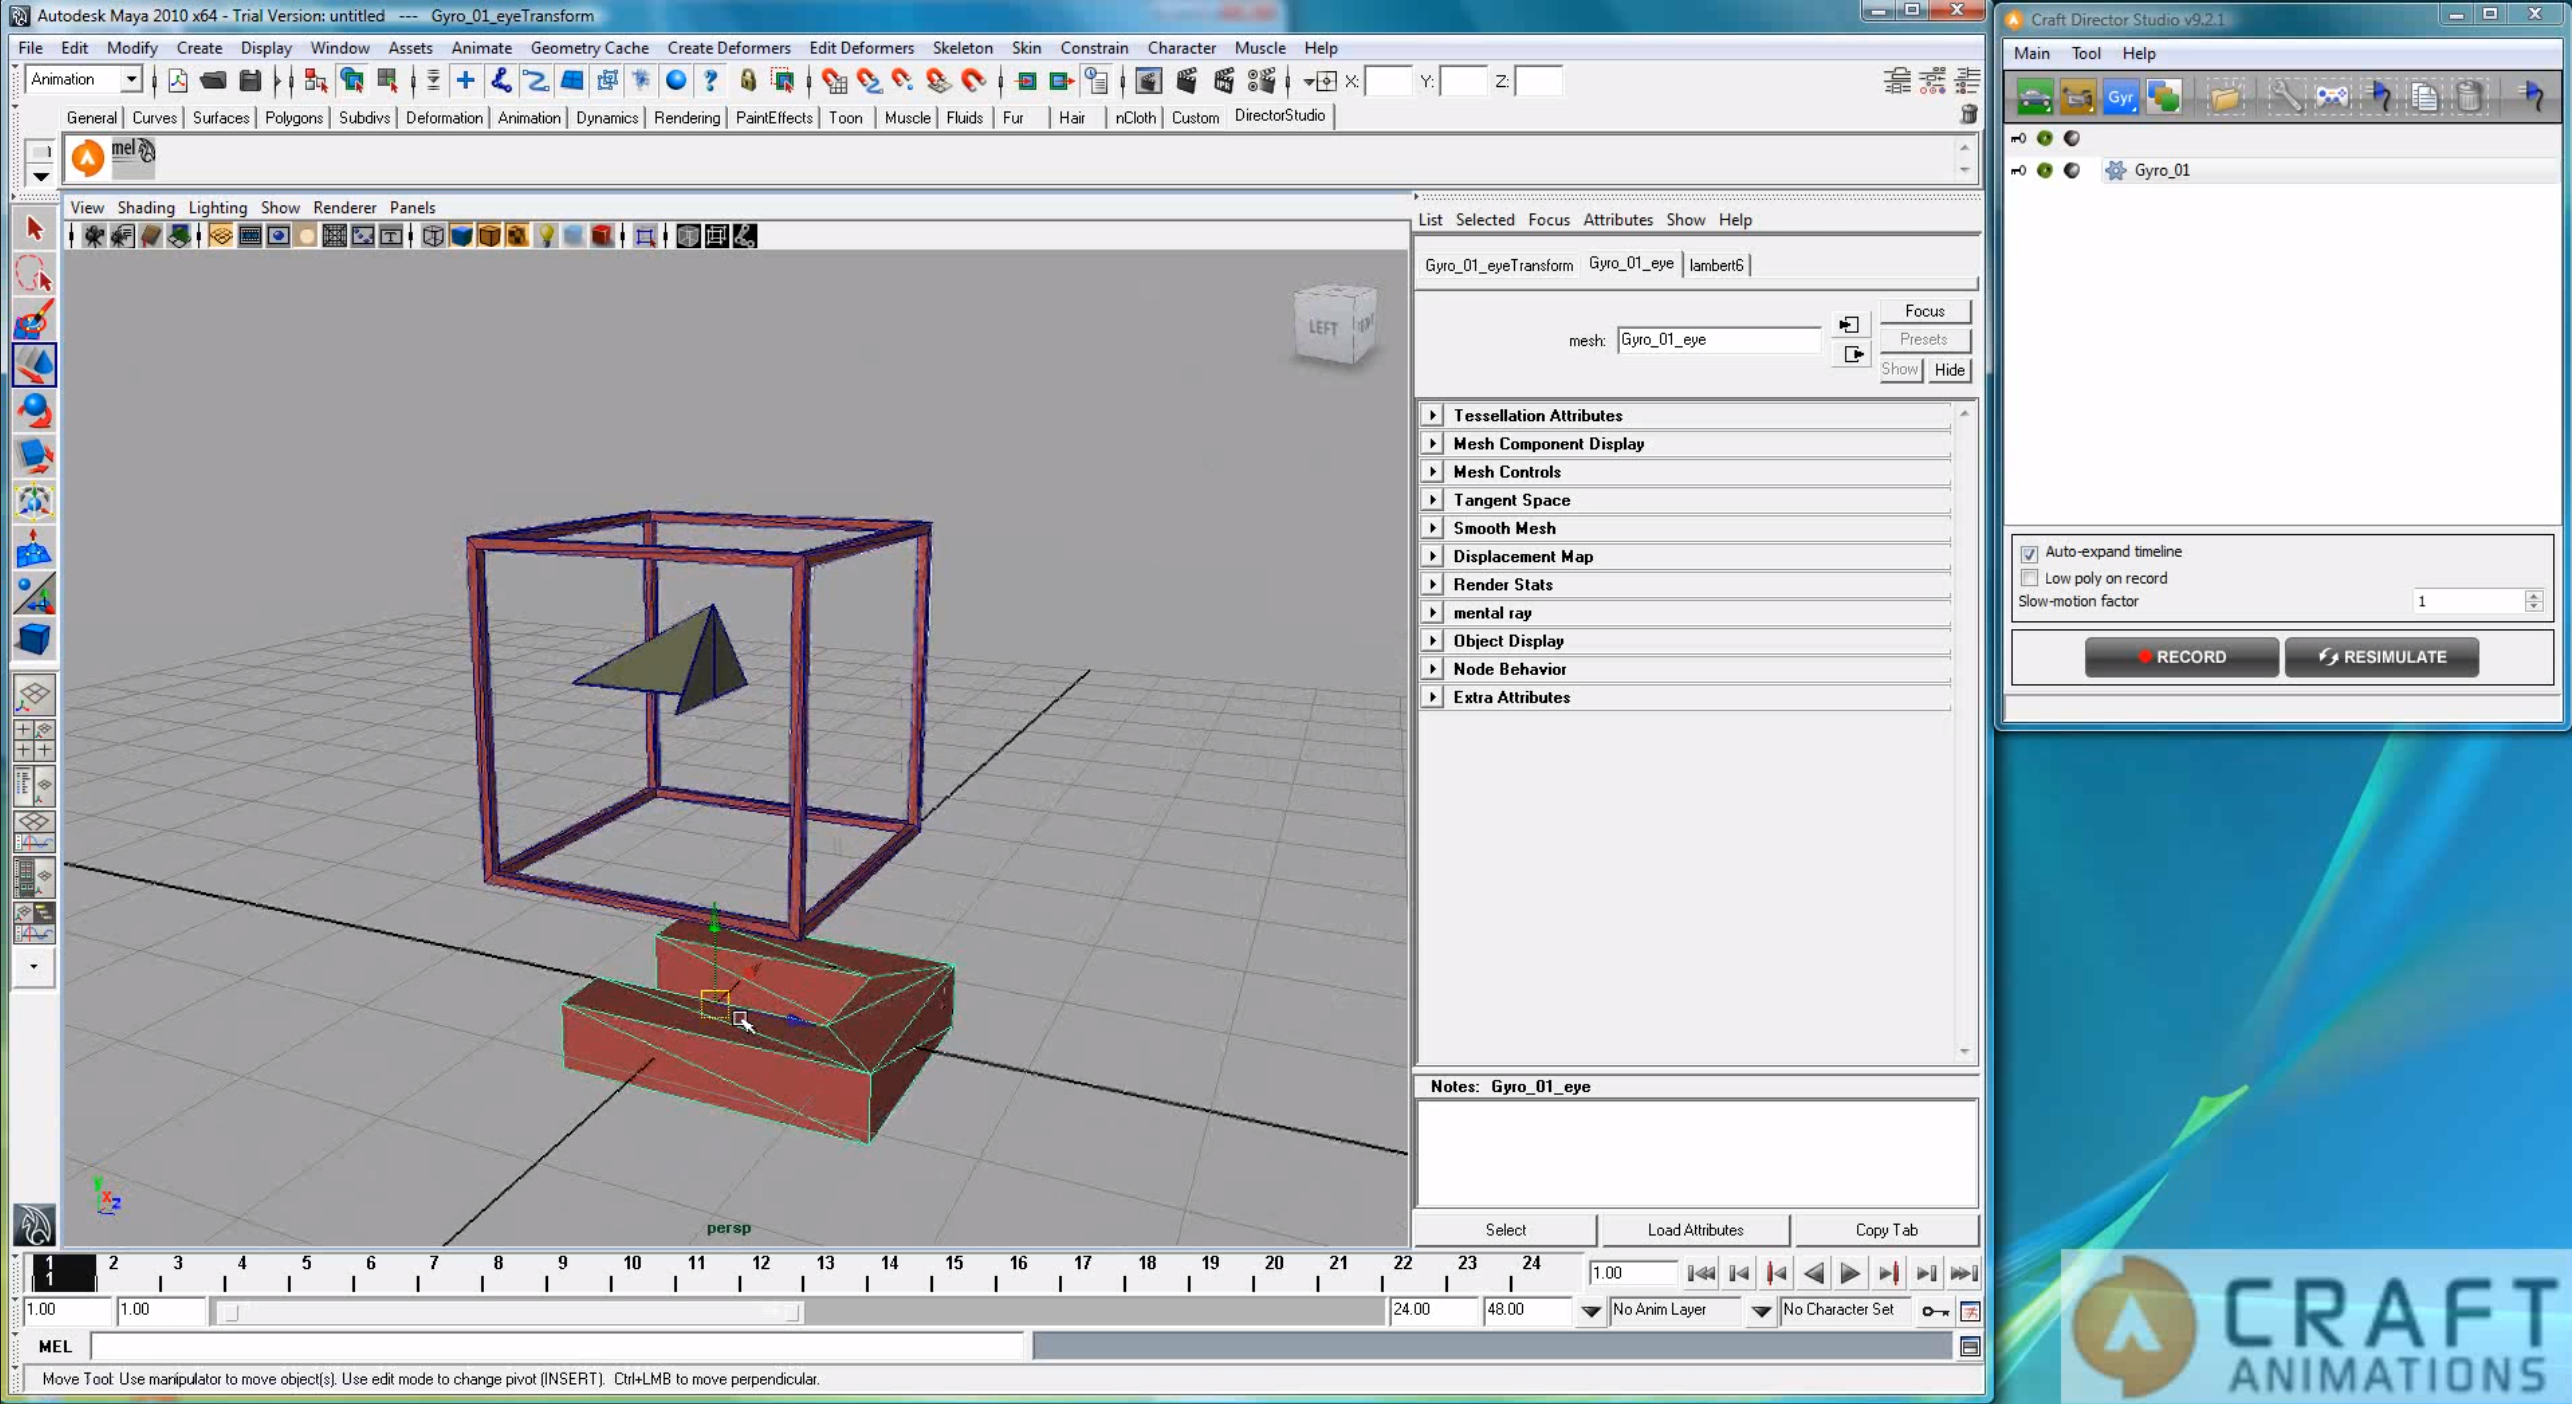Toggle the top-row key lock icon

click(2018, 138)
